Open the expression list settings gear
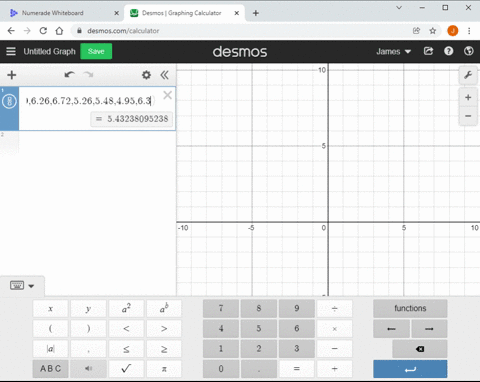 (x=146, y=75)
